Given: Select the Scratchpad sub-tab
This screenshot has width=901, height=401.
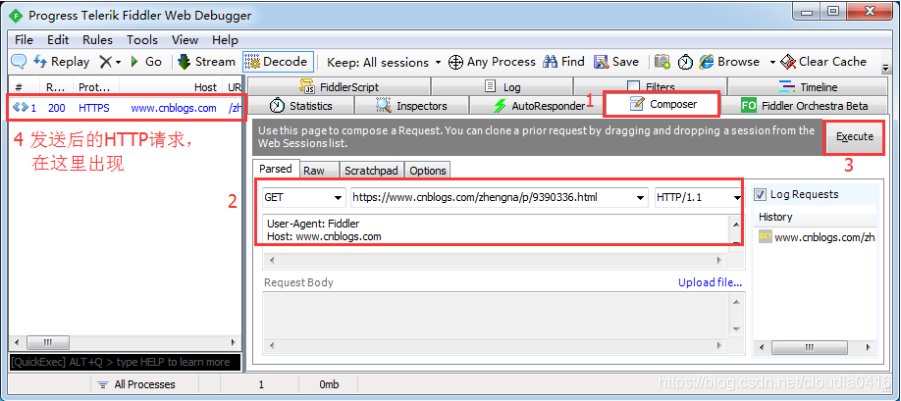Looking at the screenshot, I should pos(371,171).
